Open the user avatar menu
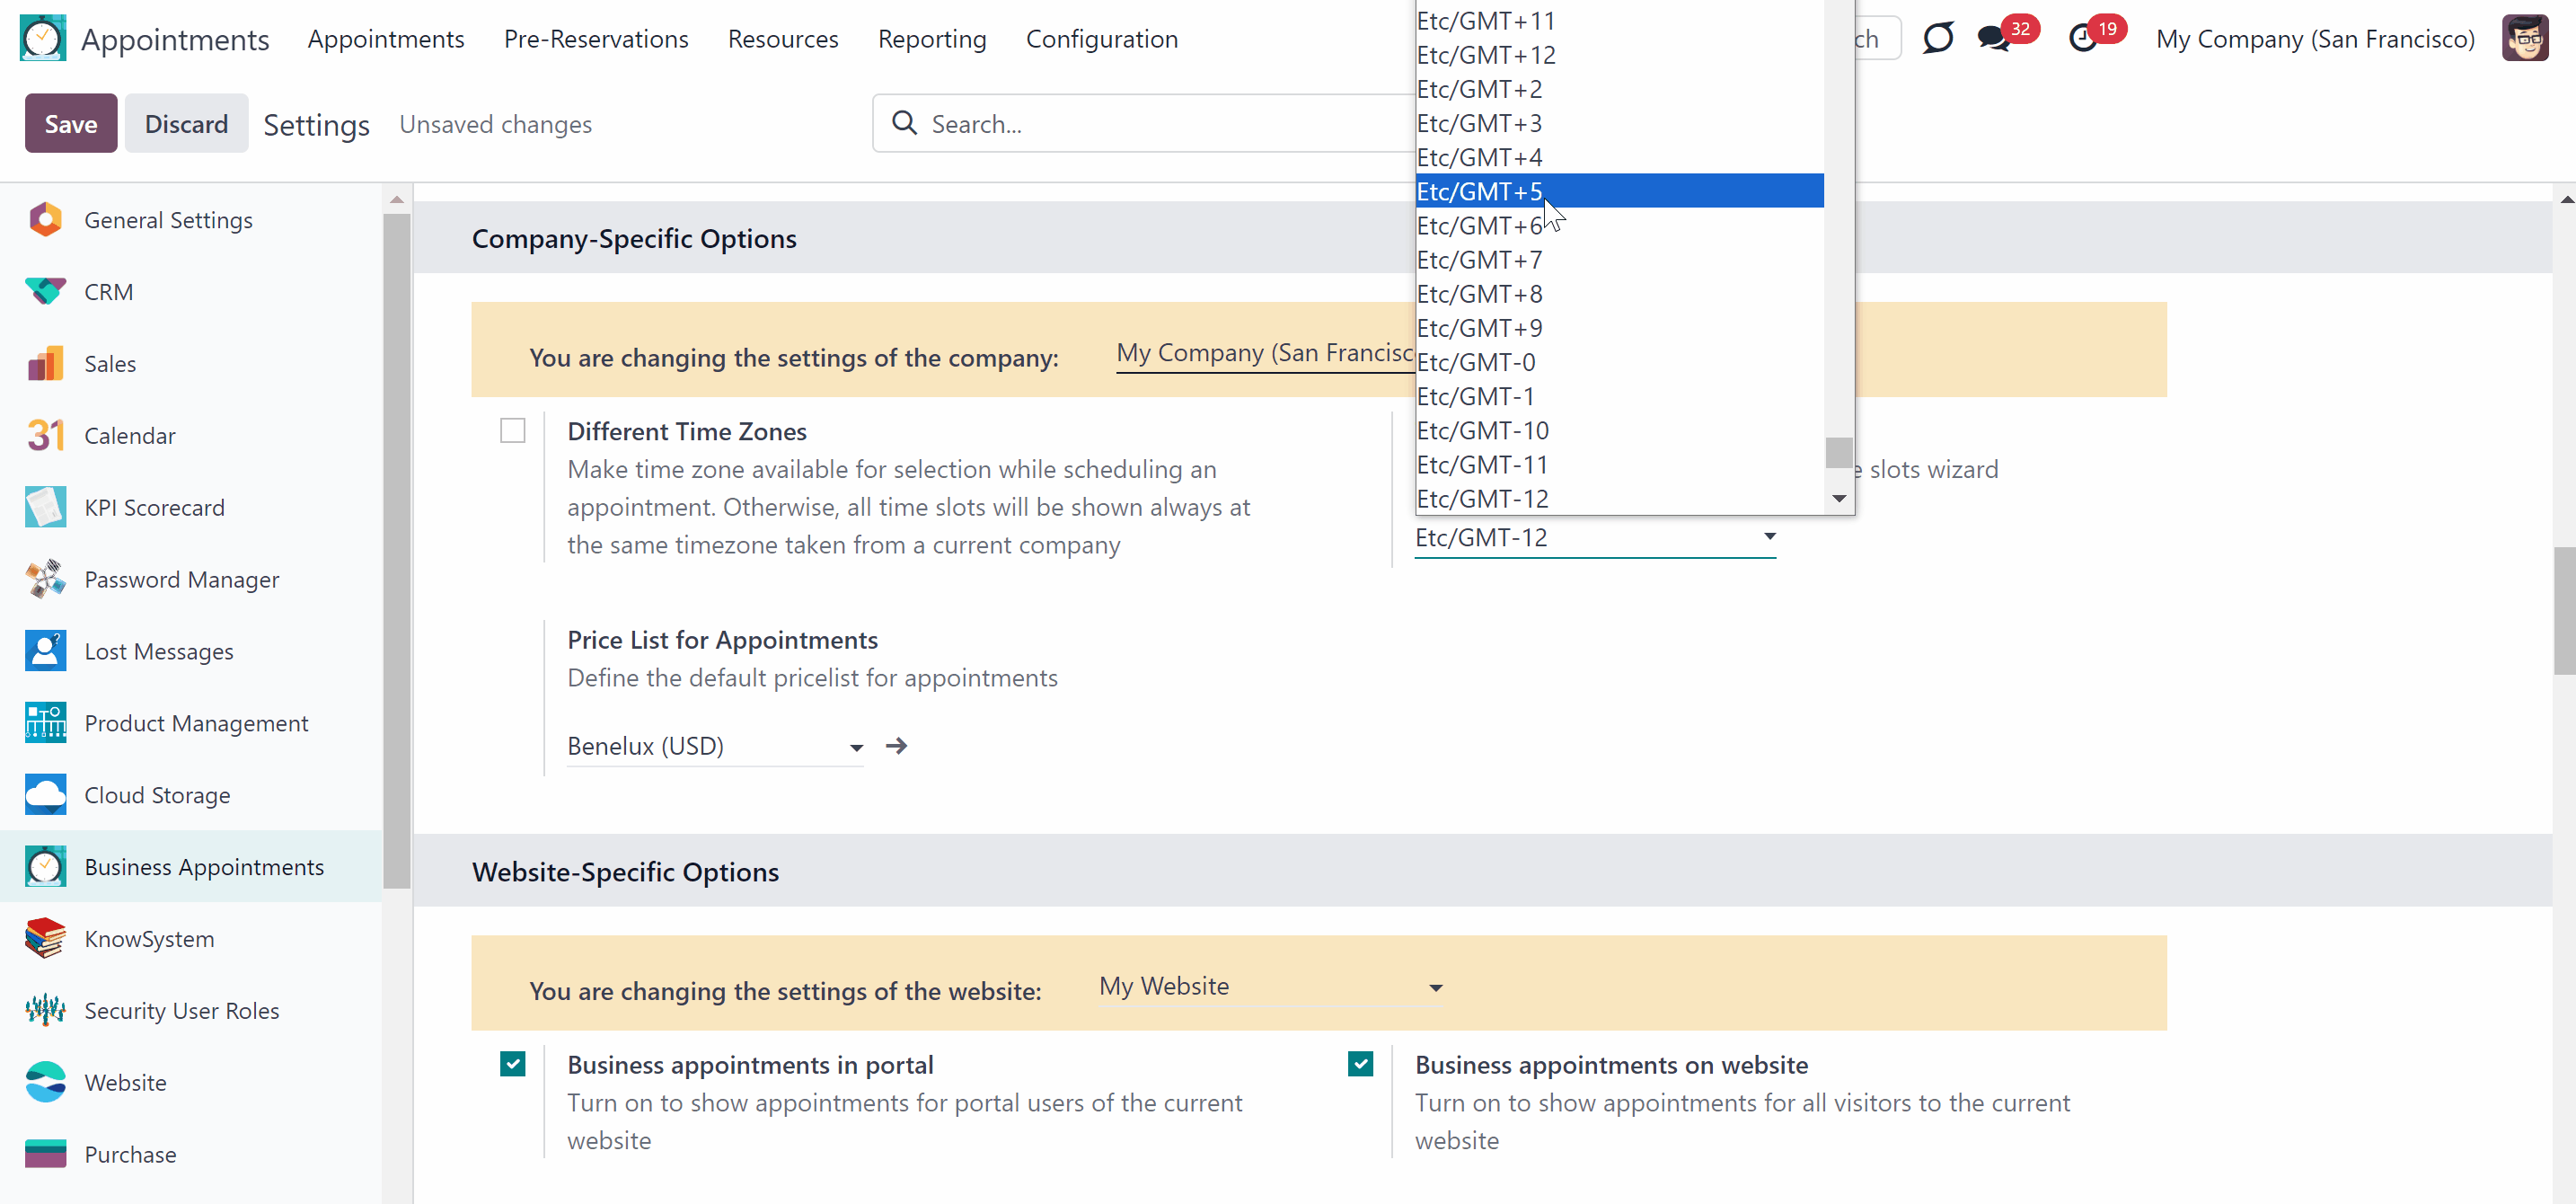Image resolution: width=2576 pixels, height=1204 pixels. click(x=2525, y=38)
